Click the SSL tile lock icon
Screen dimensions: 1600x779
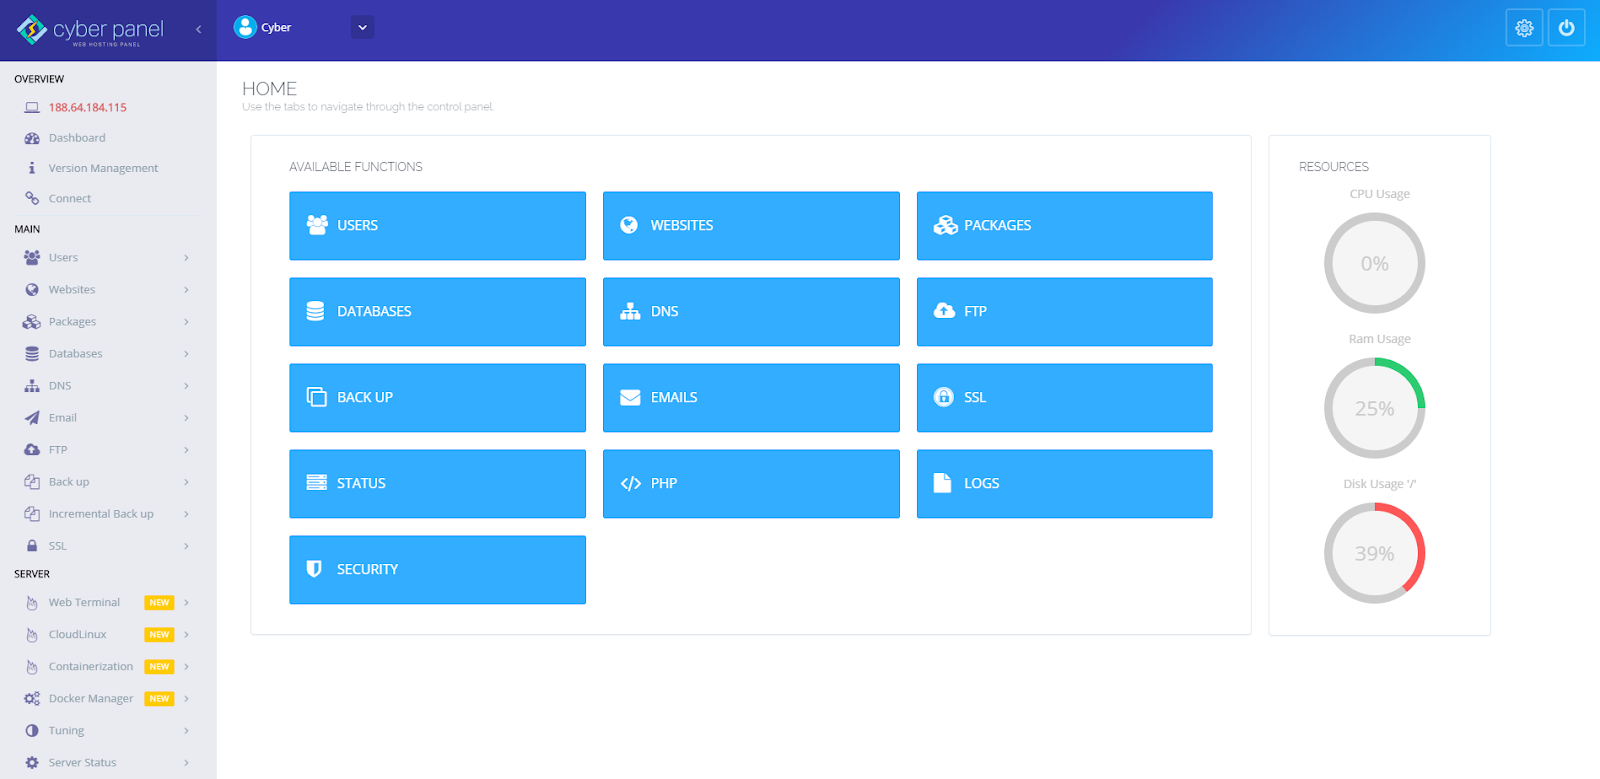(943, 397)
